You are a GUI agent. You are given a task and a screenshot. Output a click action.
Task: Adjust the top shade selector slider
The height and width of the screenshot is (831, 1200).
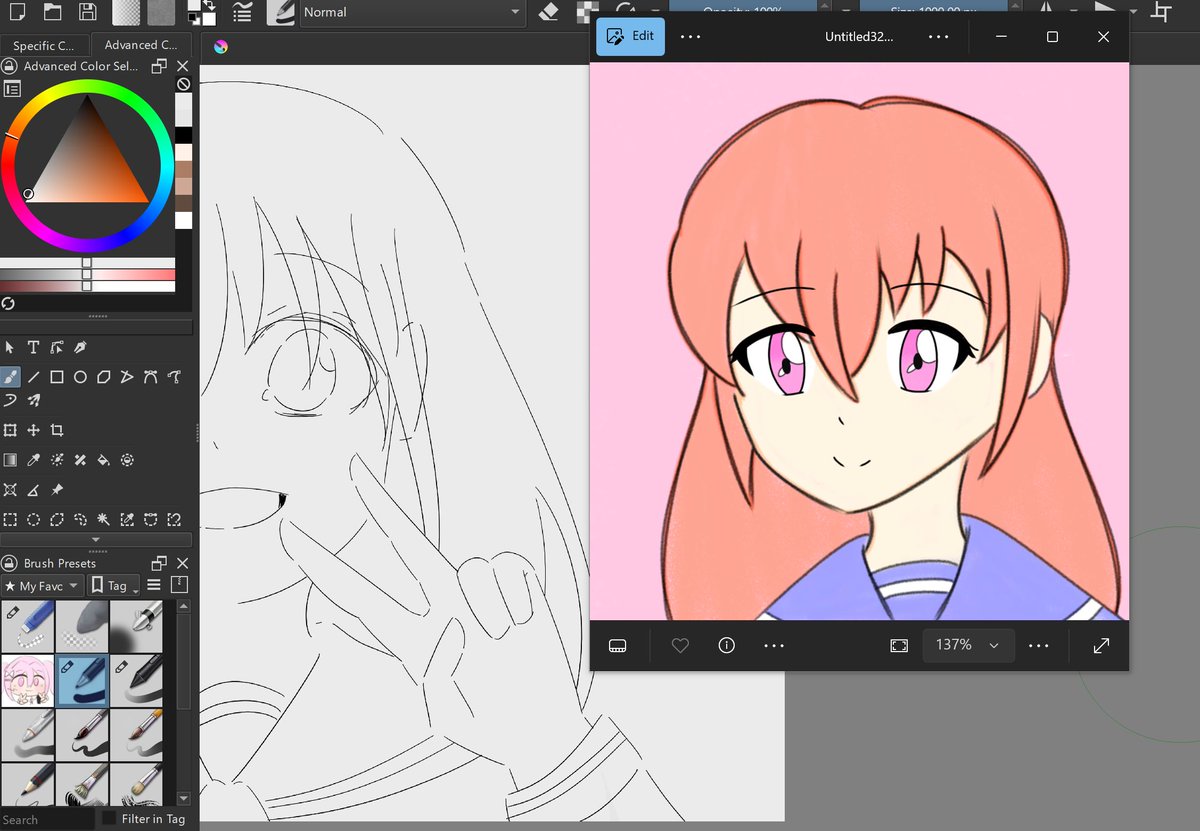click(x=87, y=262)
